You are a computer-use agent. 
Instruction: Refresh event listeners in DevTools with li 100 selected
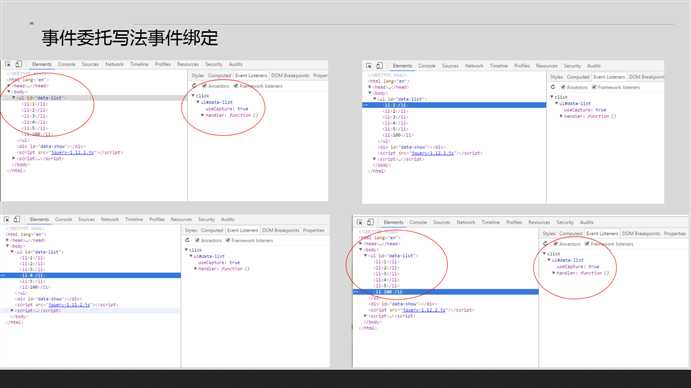[546, 244]
